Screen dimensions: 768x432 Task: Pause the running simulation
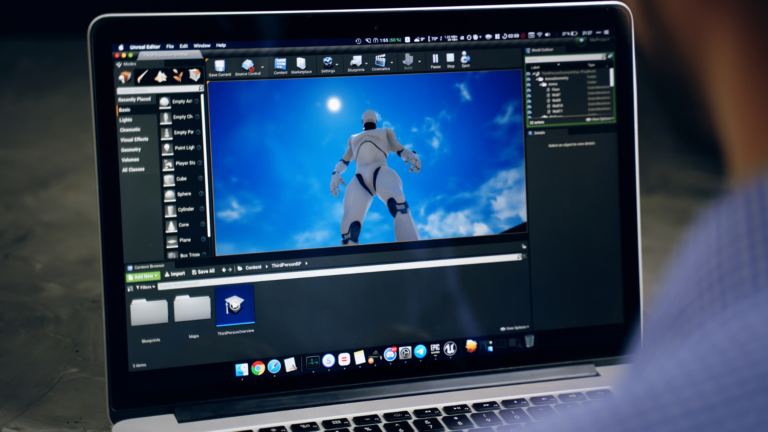(x=435, y=61)
